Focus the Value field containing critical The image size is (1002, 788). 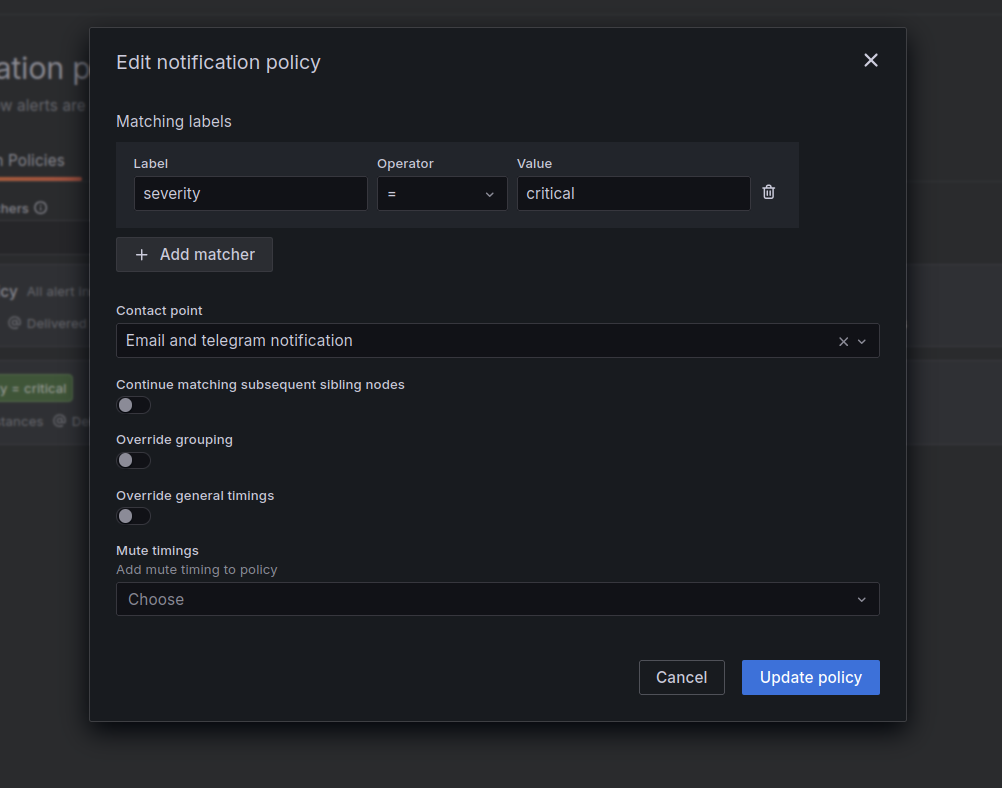point(633,194)
